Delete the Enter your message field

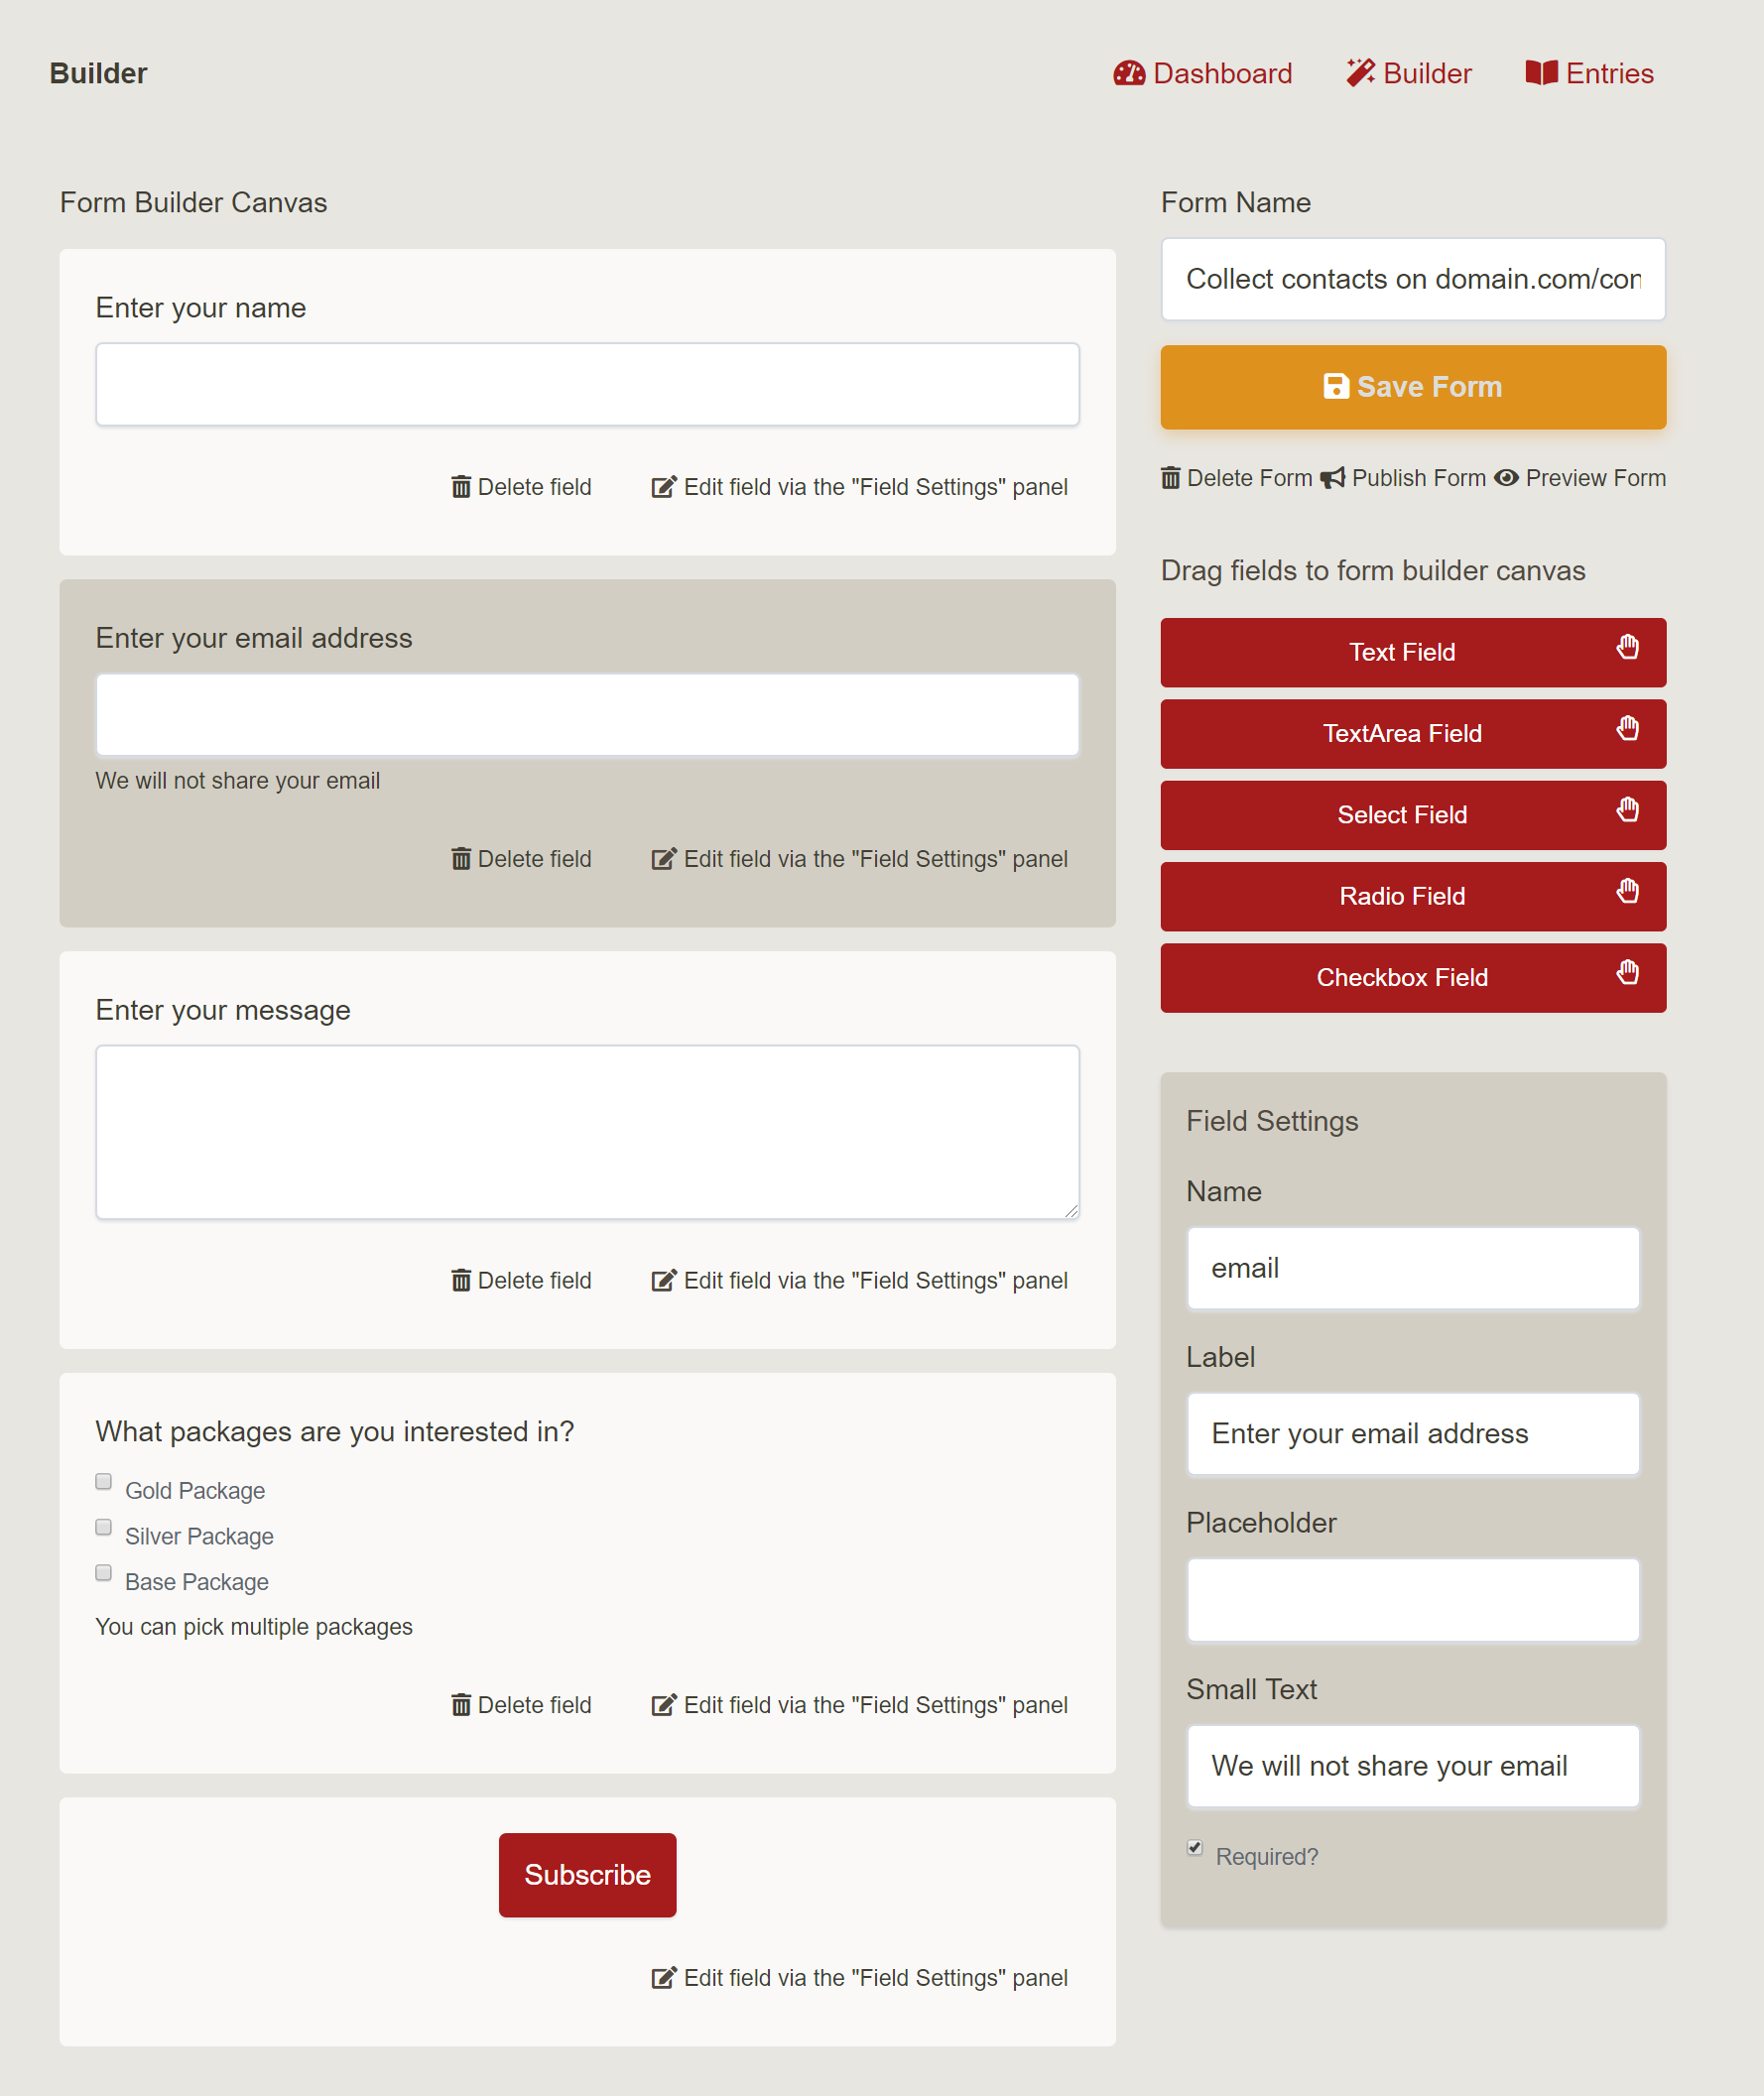coord(522,1281)
